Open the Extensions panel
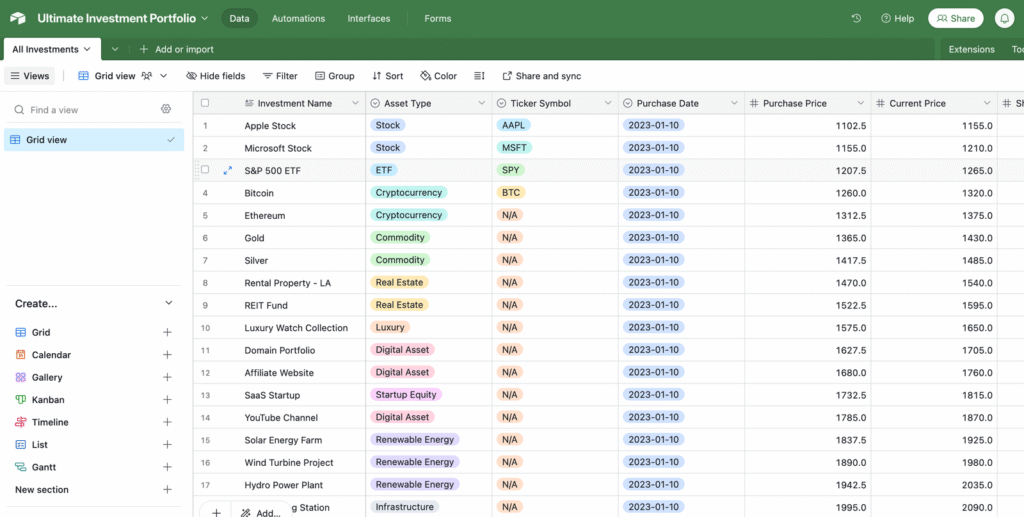The height and width of the screenshot is (517, 1024). point(971,49)
